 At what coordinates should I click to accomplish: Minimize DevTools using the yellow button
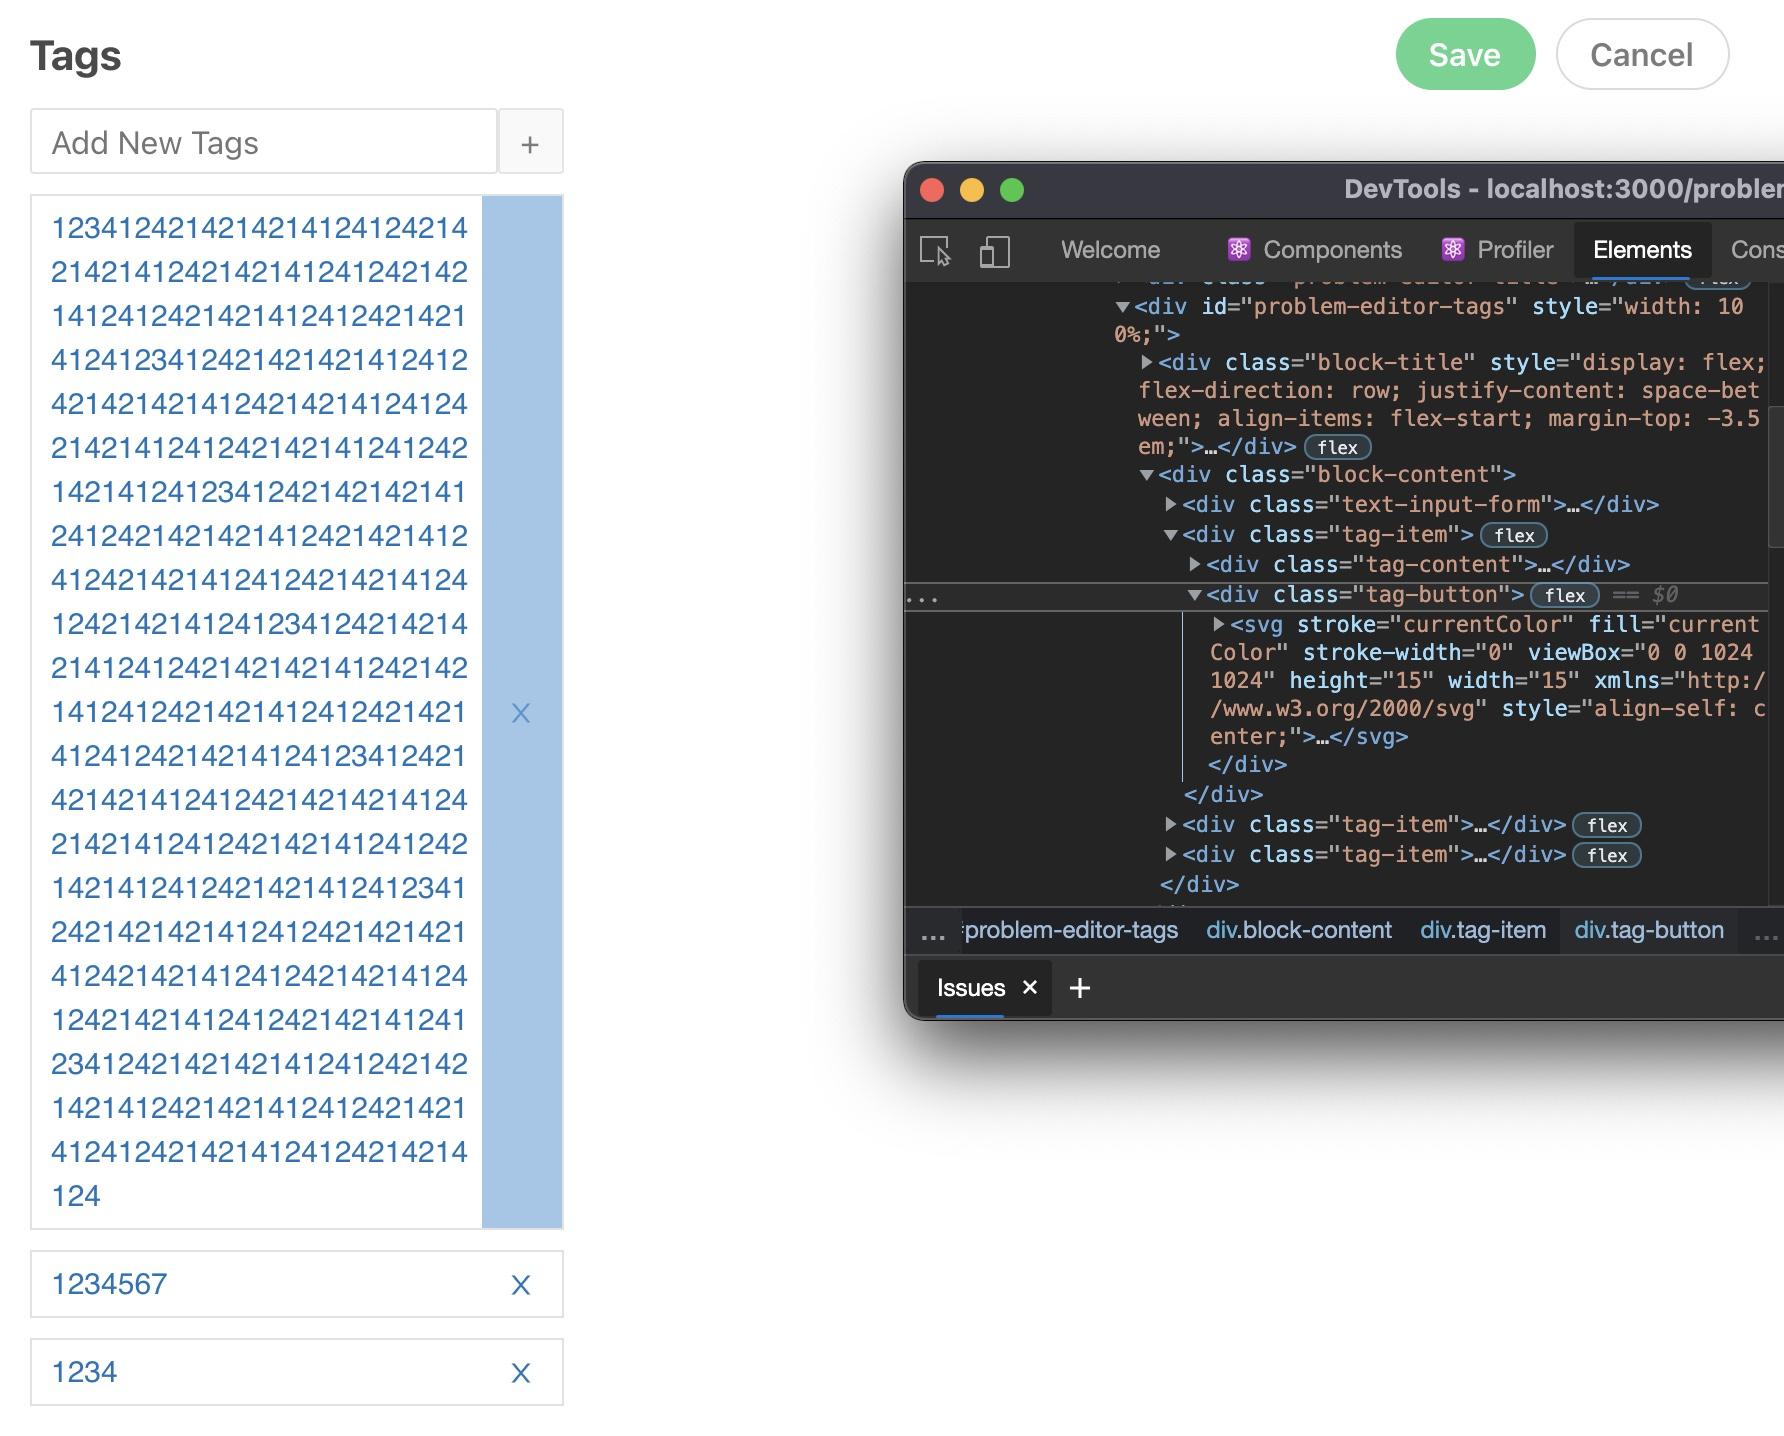972,190
